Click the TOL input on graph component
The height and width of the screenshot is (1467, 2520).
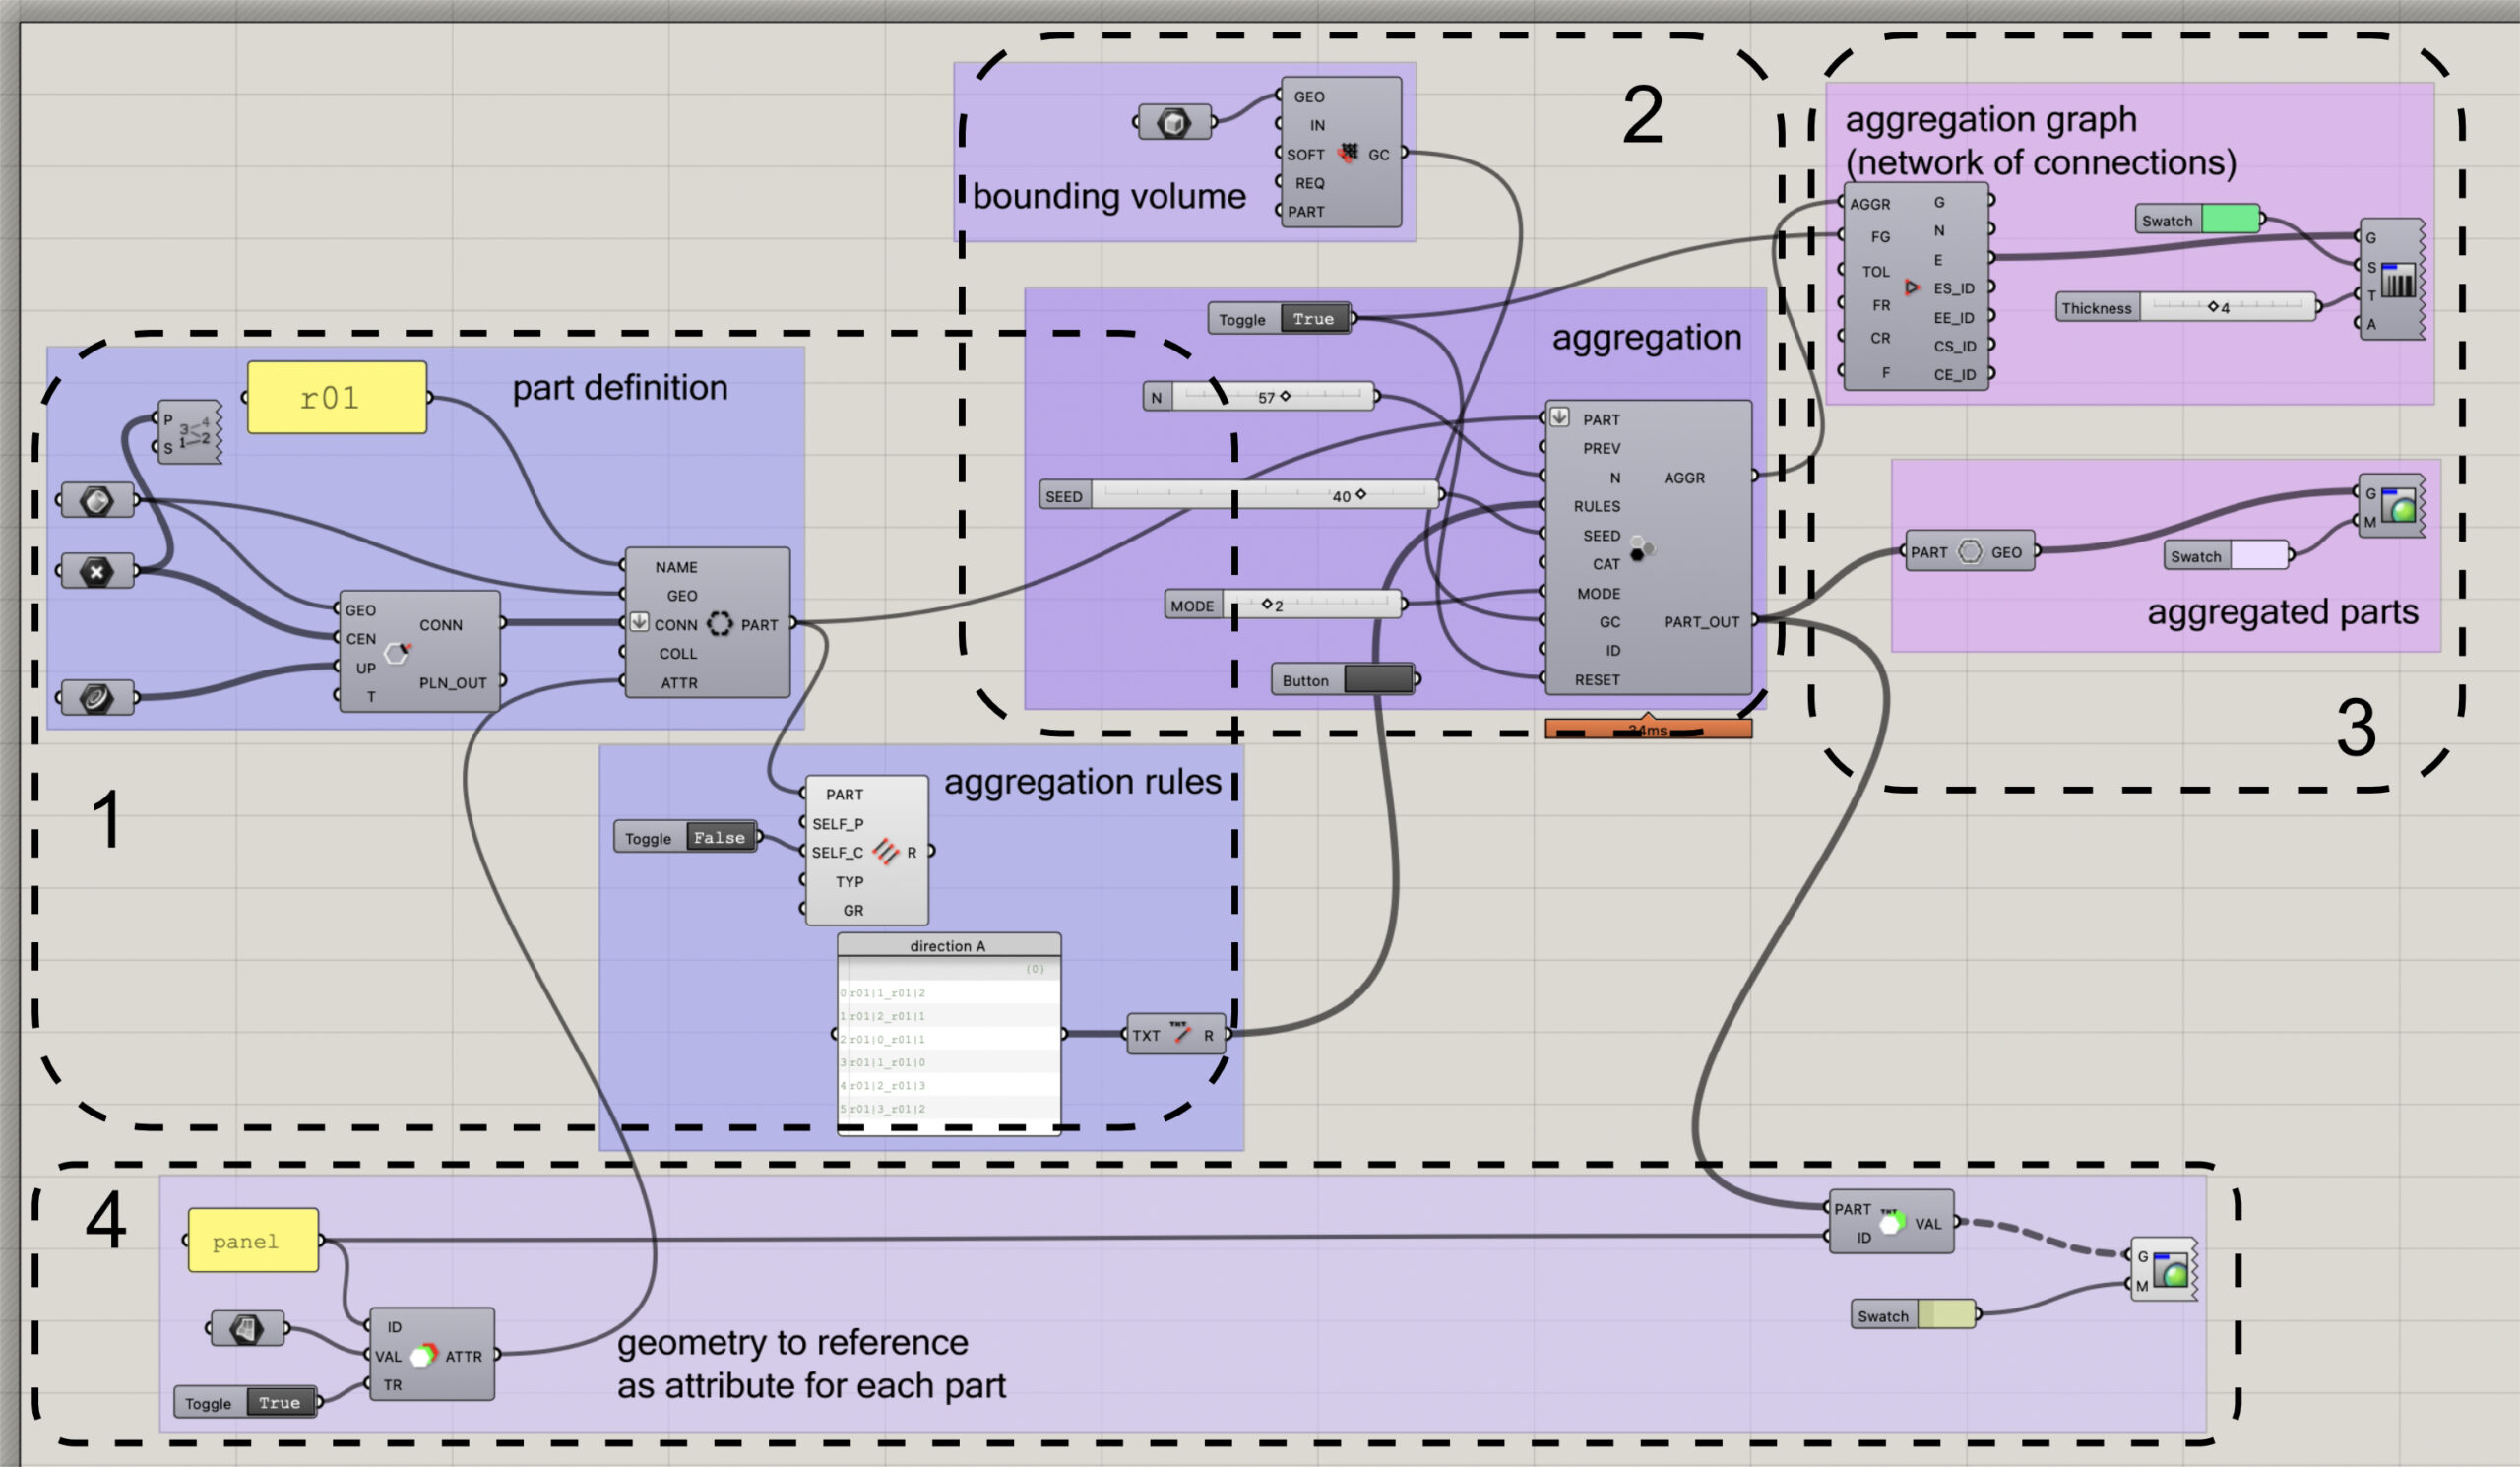(x=1876, y=271)
